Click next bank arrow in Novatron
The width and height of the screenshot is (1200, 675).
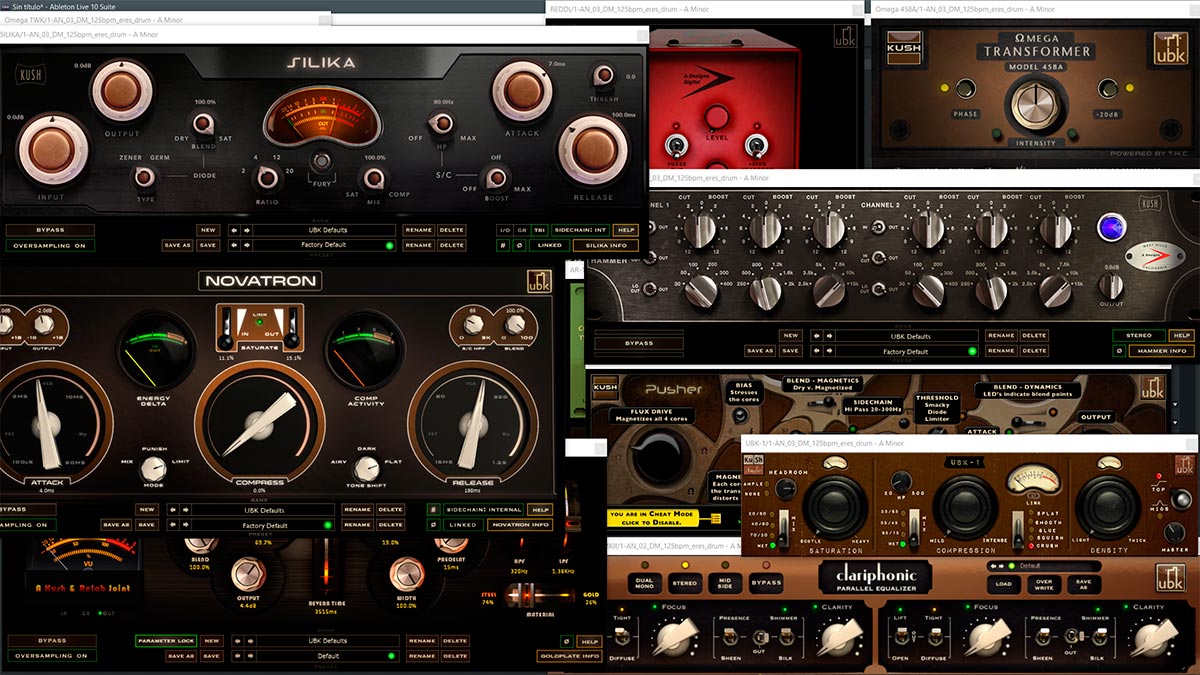tap(185, 509)
